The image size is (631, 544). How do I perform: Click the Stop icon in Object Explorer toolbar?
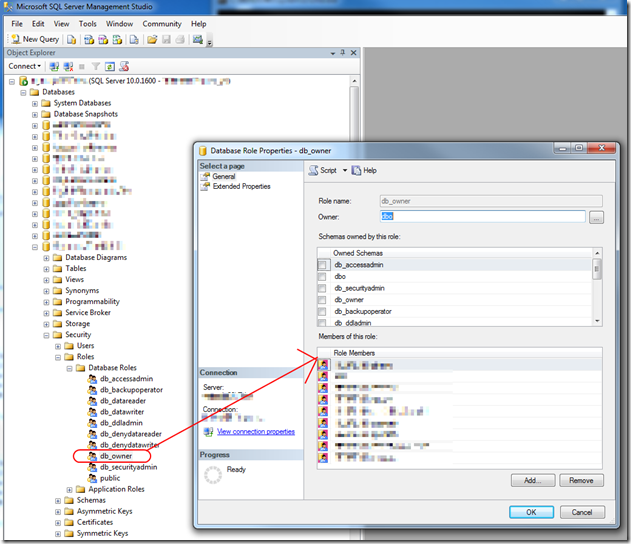[x=82, y=66]
